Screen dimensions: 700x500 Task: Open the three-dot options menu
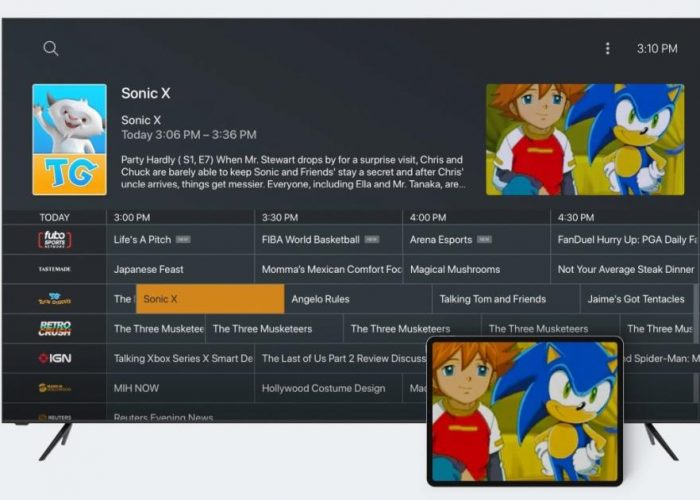point(607,48)
